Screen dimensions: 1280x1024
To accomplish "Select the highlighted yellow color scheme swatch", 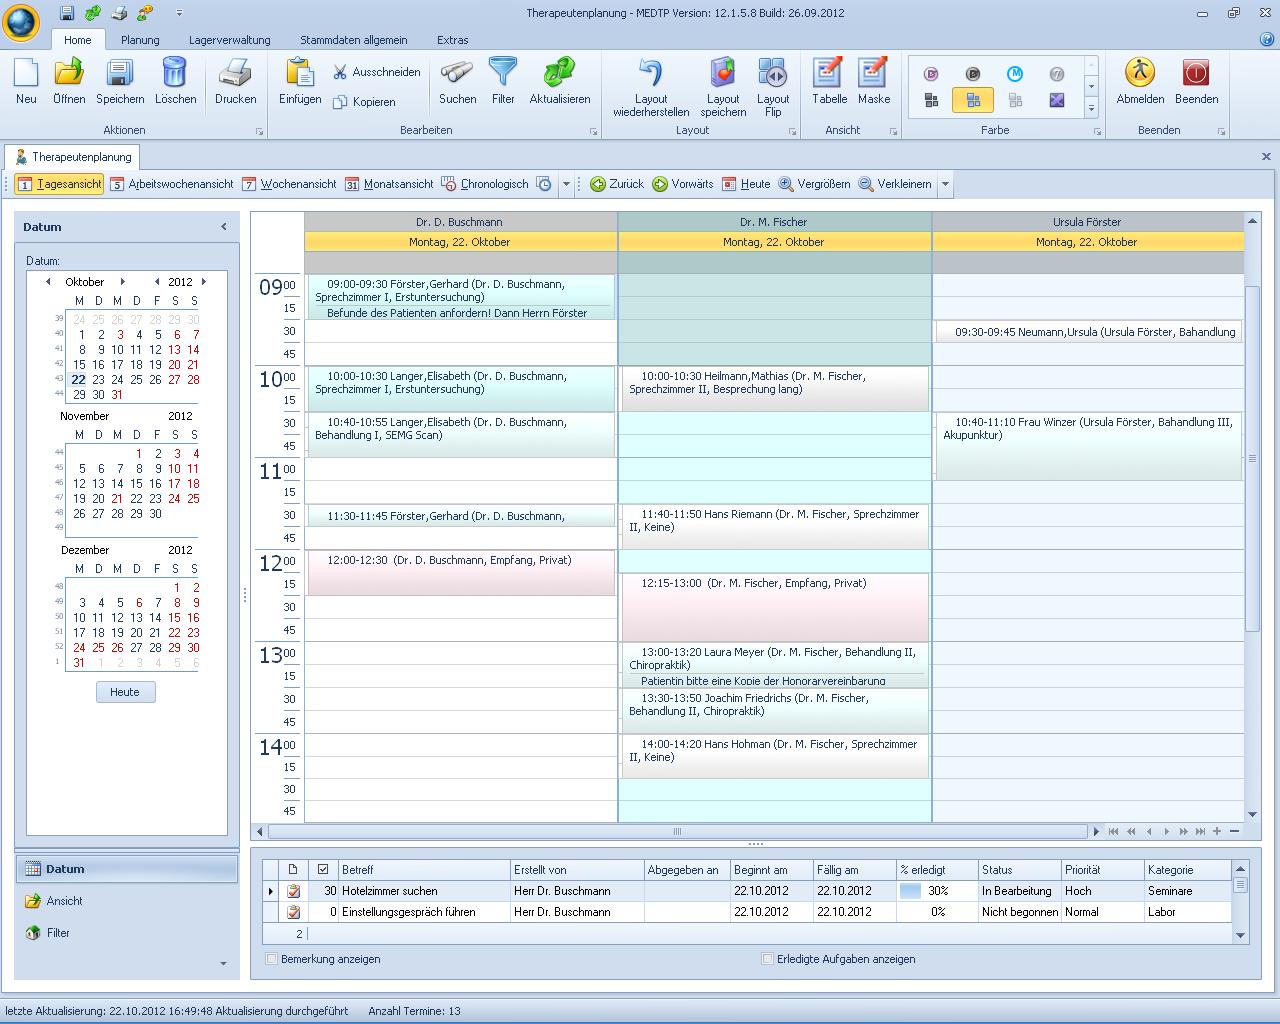I will 973,100.
